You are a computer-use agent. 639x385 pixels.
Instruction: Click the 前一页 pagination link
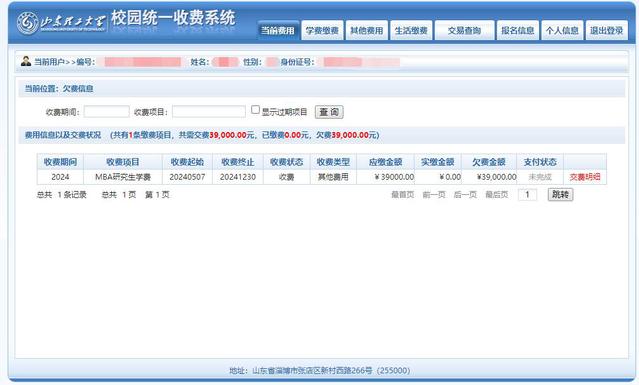(434, 195)
